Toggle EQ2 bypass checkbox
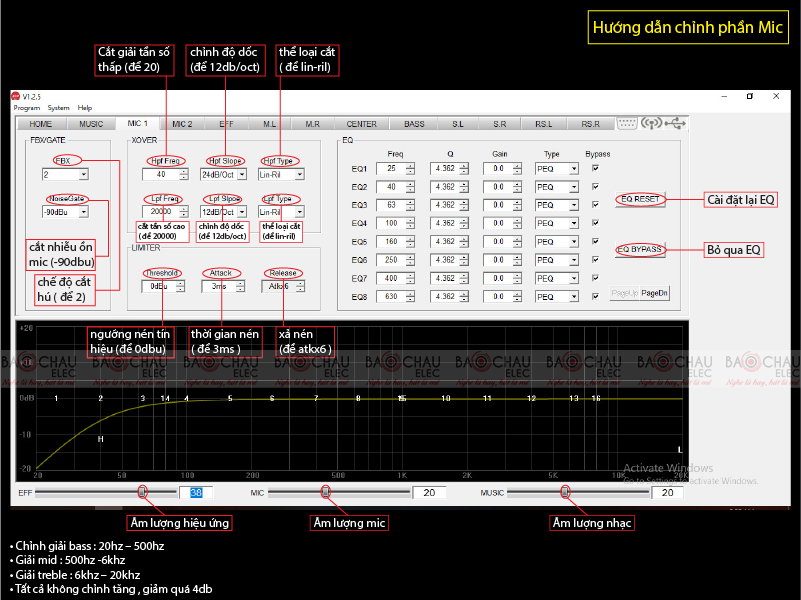The image size is (801, 600). point(595,186)
